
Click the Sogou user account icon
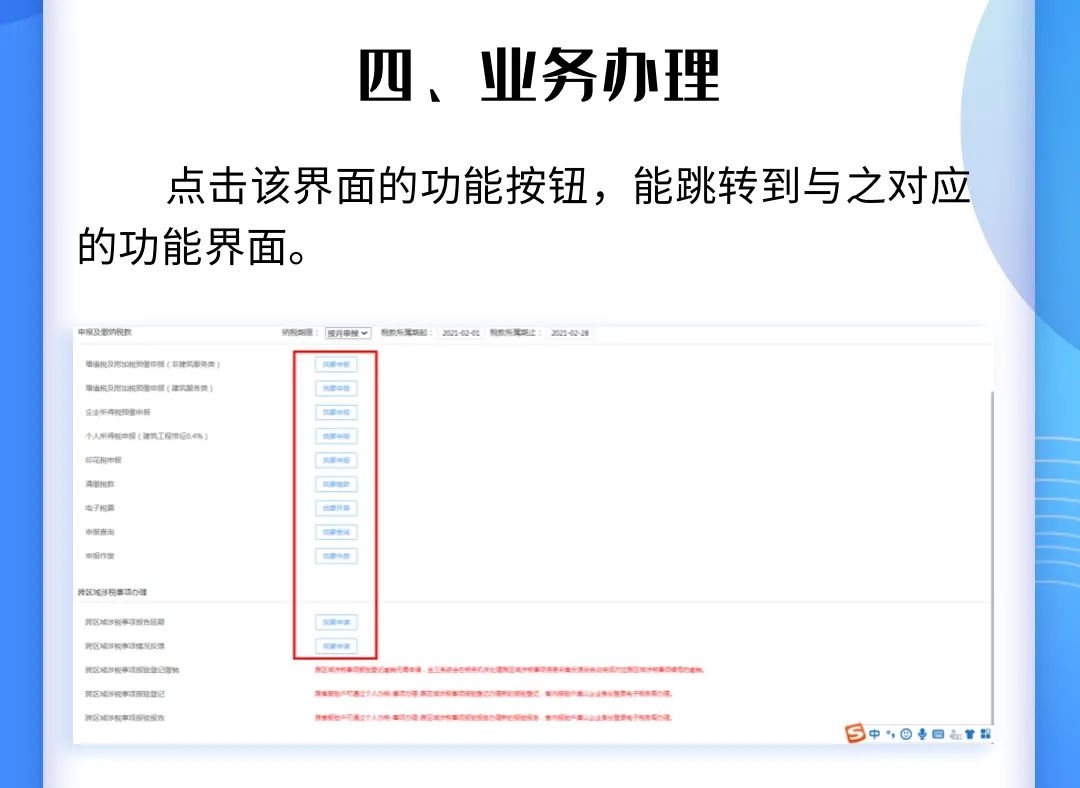(955, 734)
